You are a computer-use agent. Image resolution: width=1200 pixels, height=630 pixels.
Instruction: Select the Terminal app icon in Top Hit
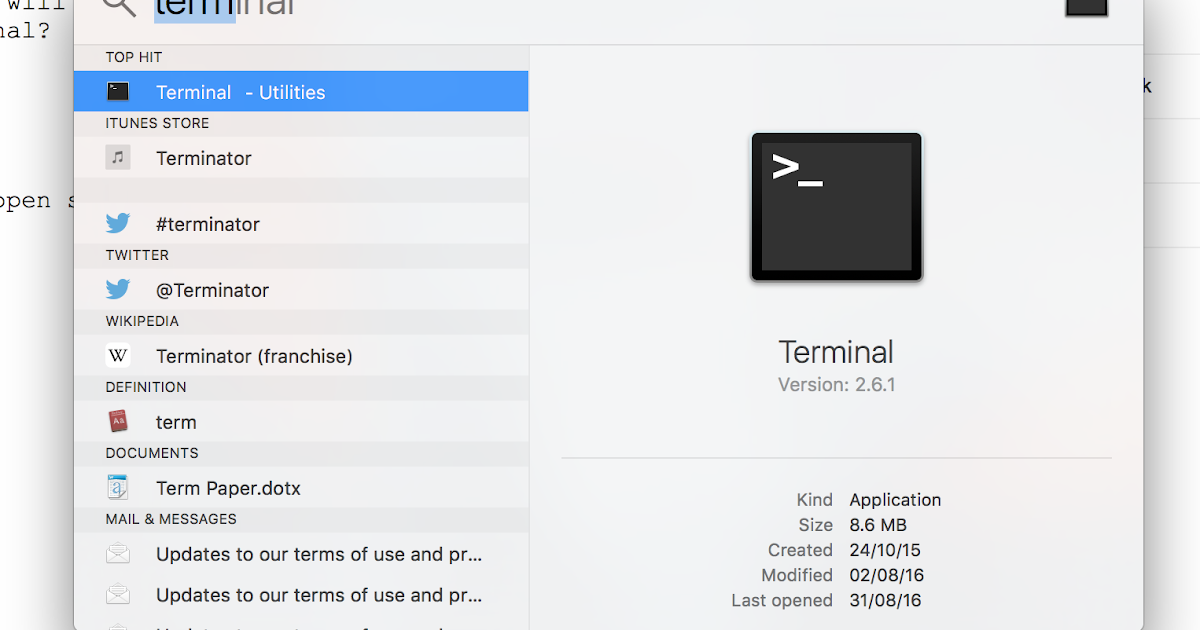coord(118,91)
